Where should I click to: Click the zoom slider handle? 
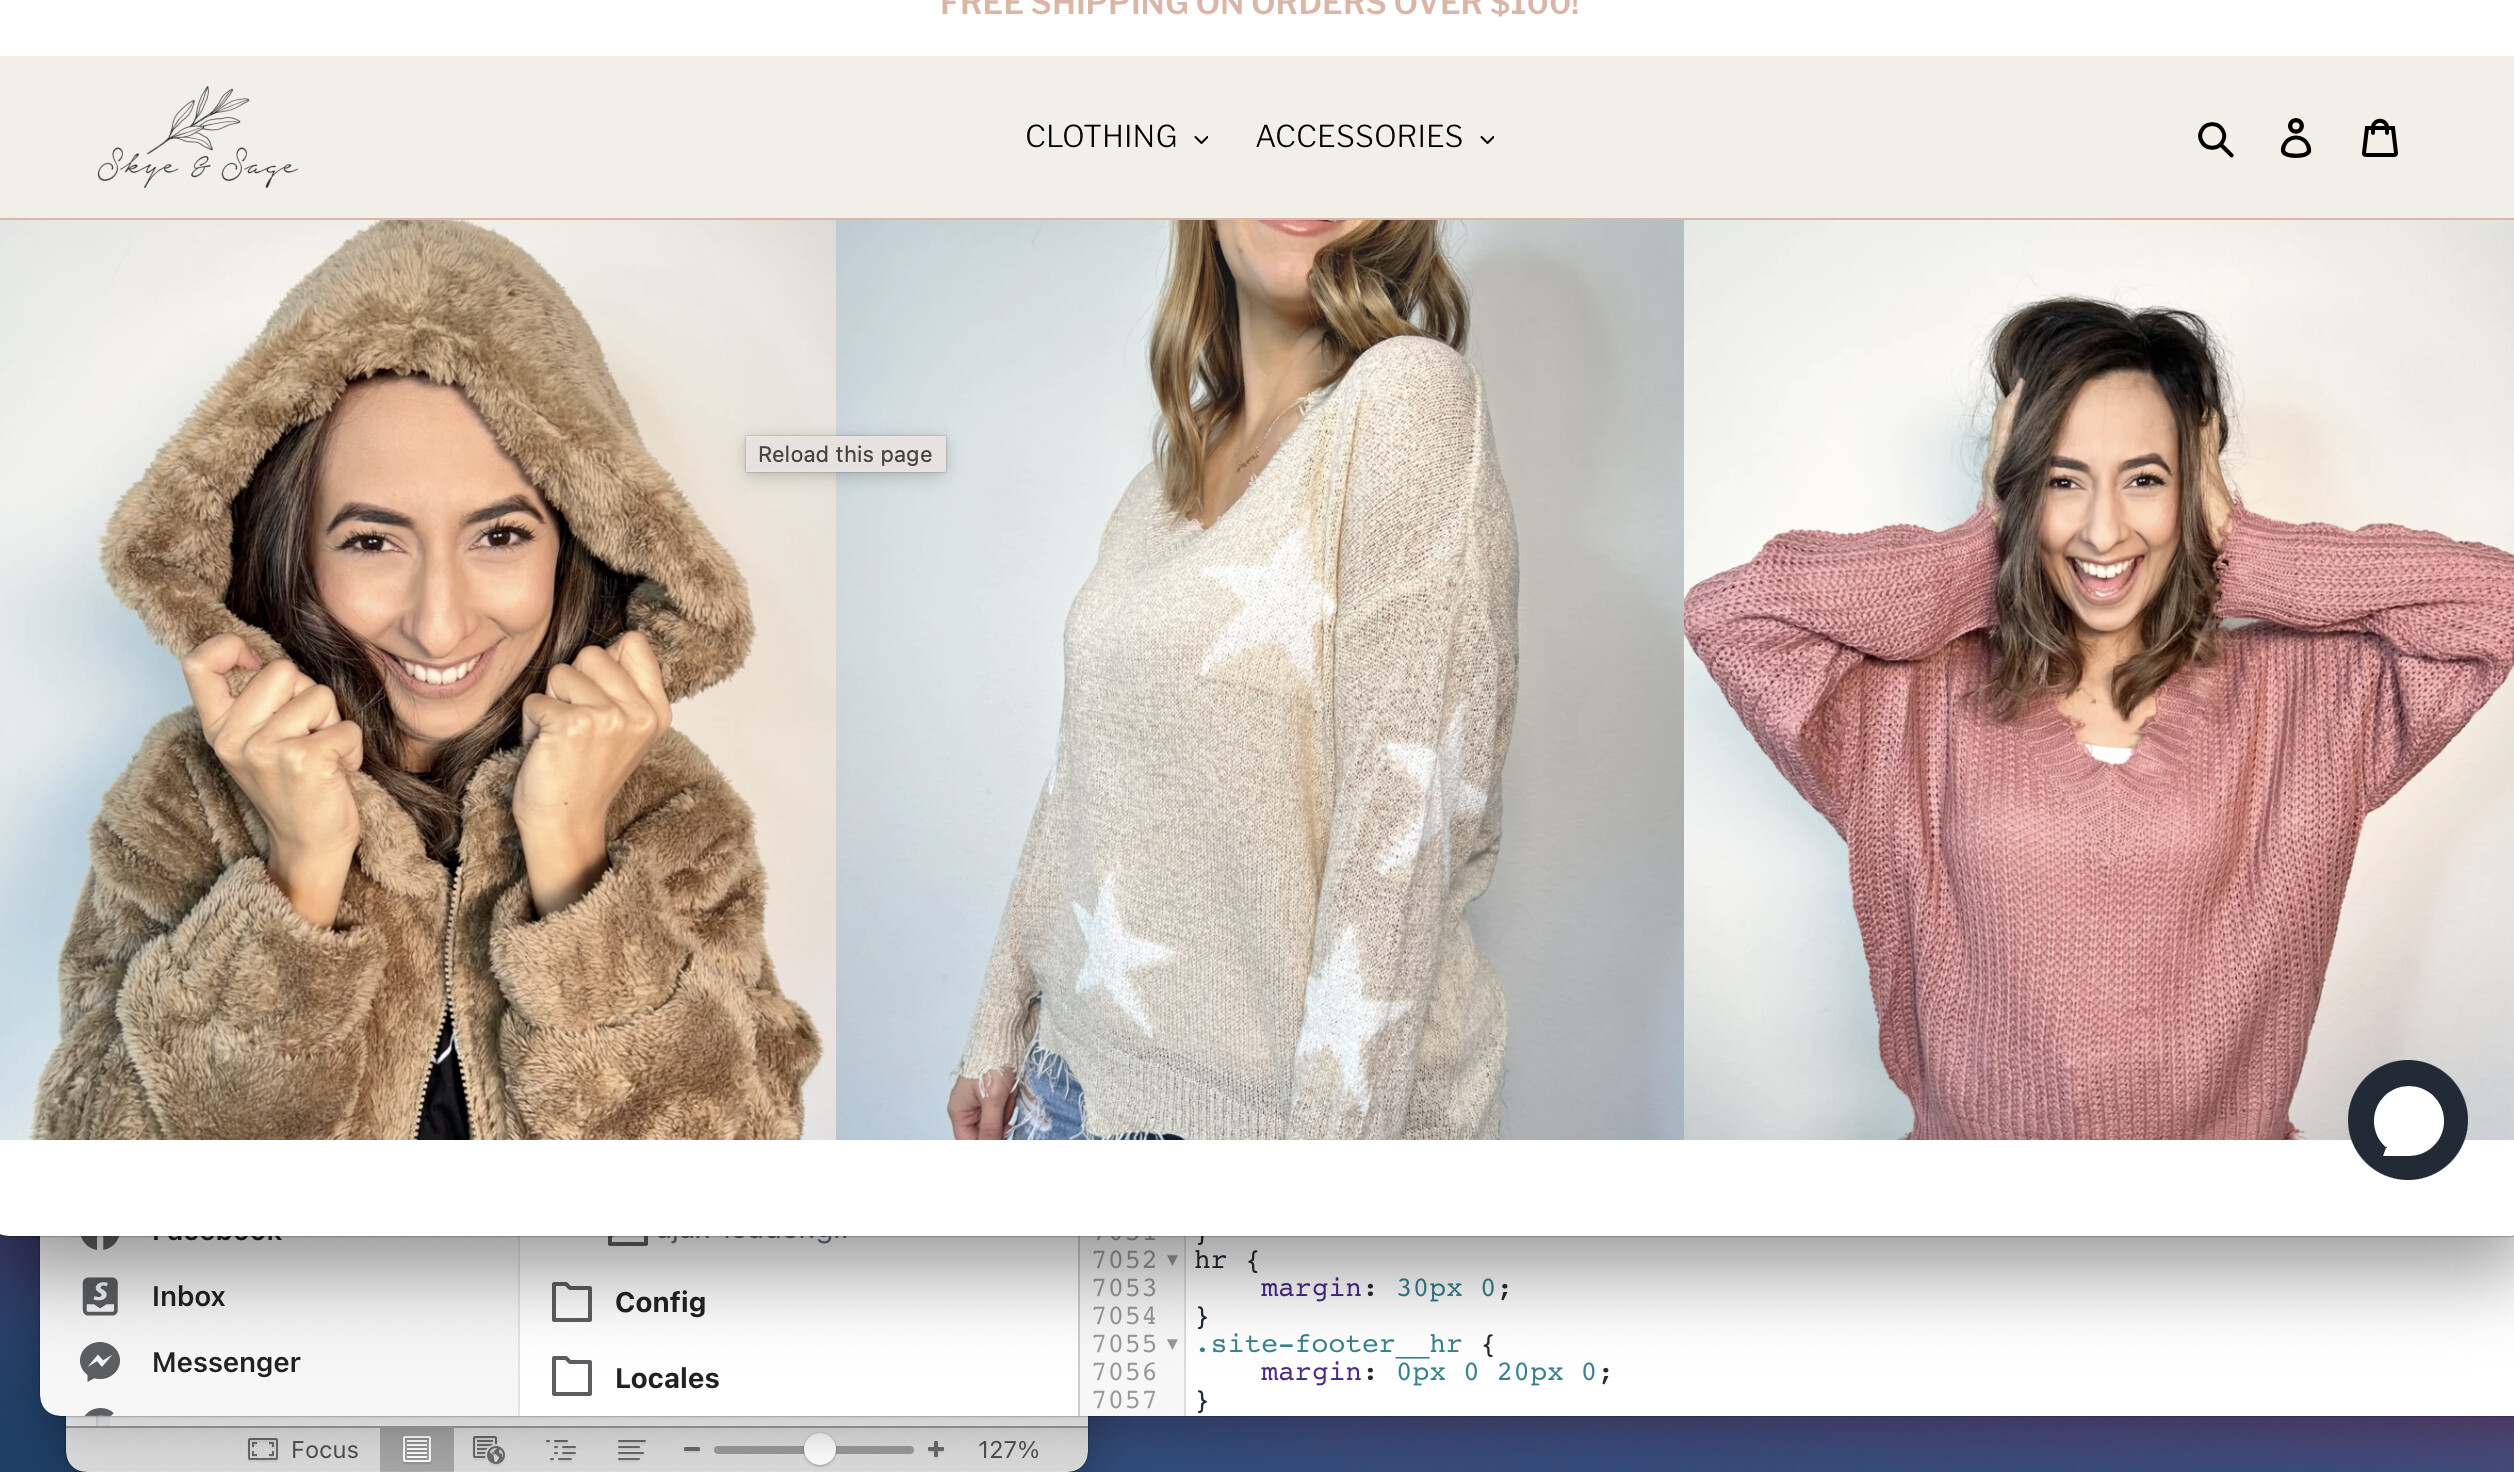819,1449
